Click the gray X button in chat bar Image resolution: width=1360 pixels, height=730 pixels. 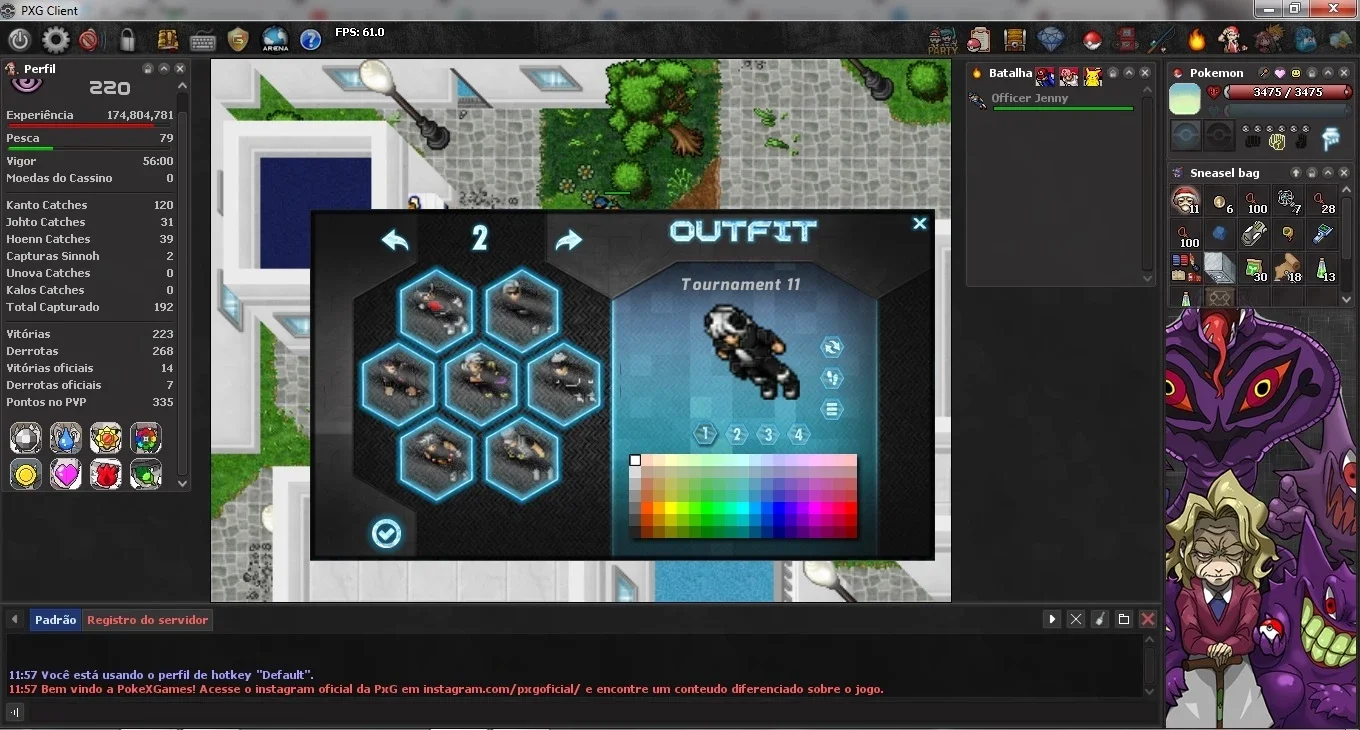pos(1076,620)
